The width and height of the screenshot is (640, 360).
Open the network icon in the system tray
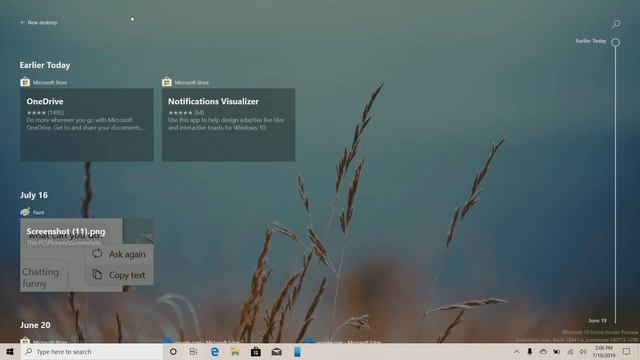tap(570, 351)
